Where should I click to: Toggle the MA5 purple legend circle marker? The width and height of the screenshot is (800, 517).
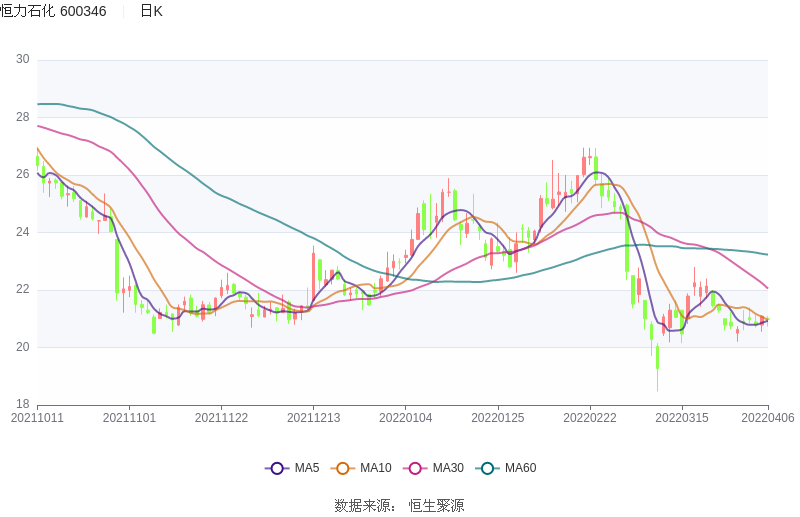[x=277, y=468]
